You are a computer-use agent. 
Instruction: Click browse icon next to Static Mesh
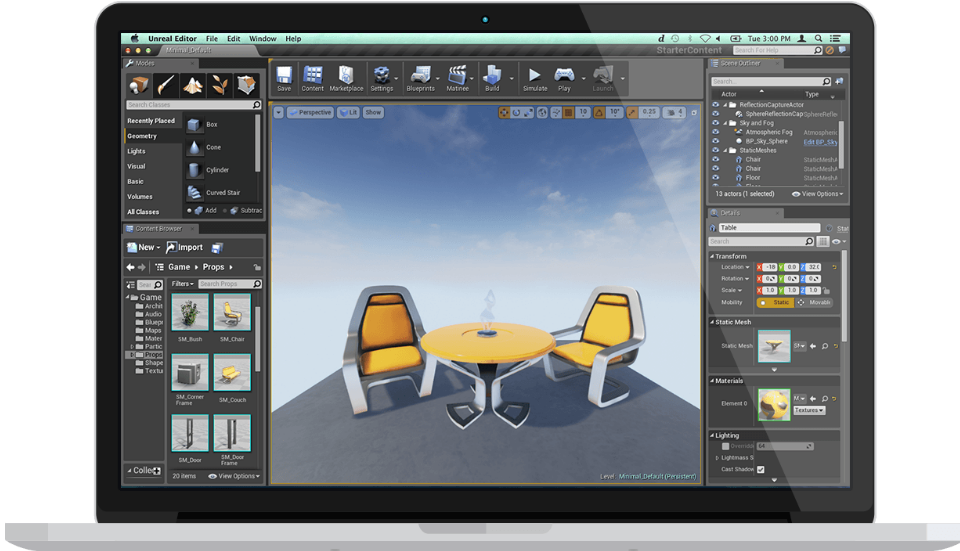(825, 347)
